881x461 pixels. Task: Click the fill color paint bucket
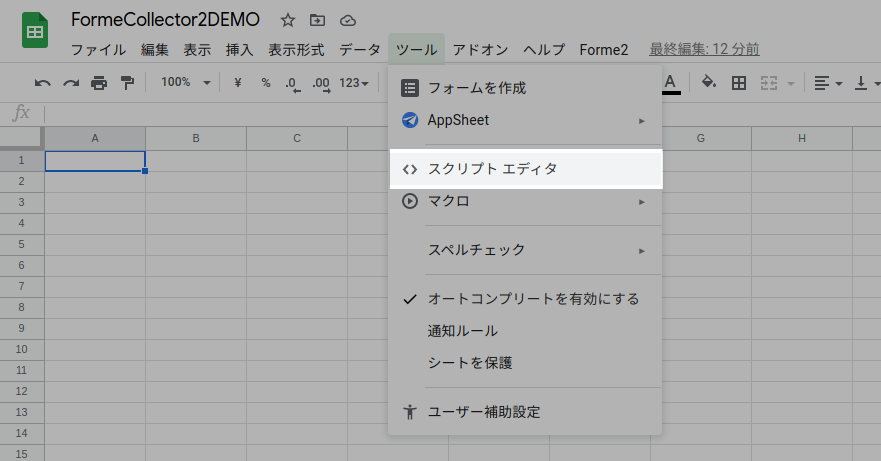click(x=709, y=83)
